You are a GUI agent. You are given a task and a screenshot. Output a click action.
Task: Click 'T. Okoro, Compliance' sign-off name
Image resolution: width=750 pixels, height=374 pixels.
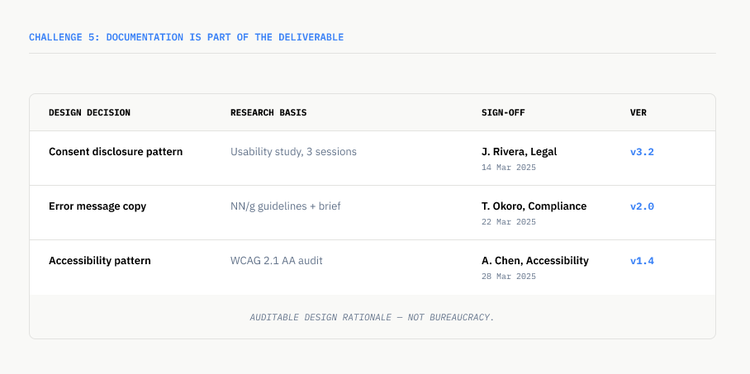pyautogui.click(x=534, y=206)
